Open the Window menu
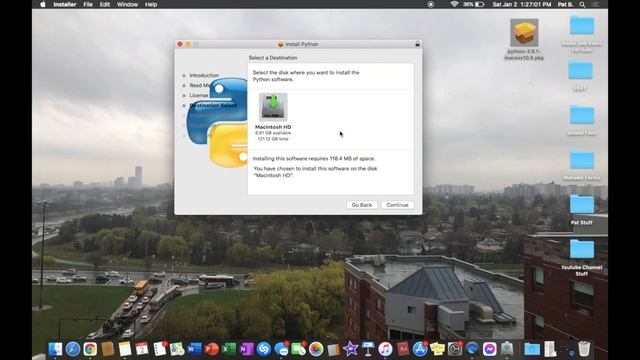 coord(127,4)
